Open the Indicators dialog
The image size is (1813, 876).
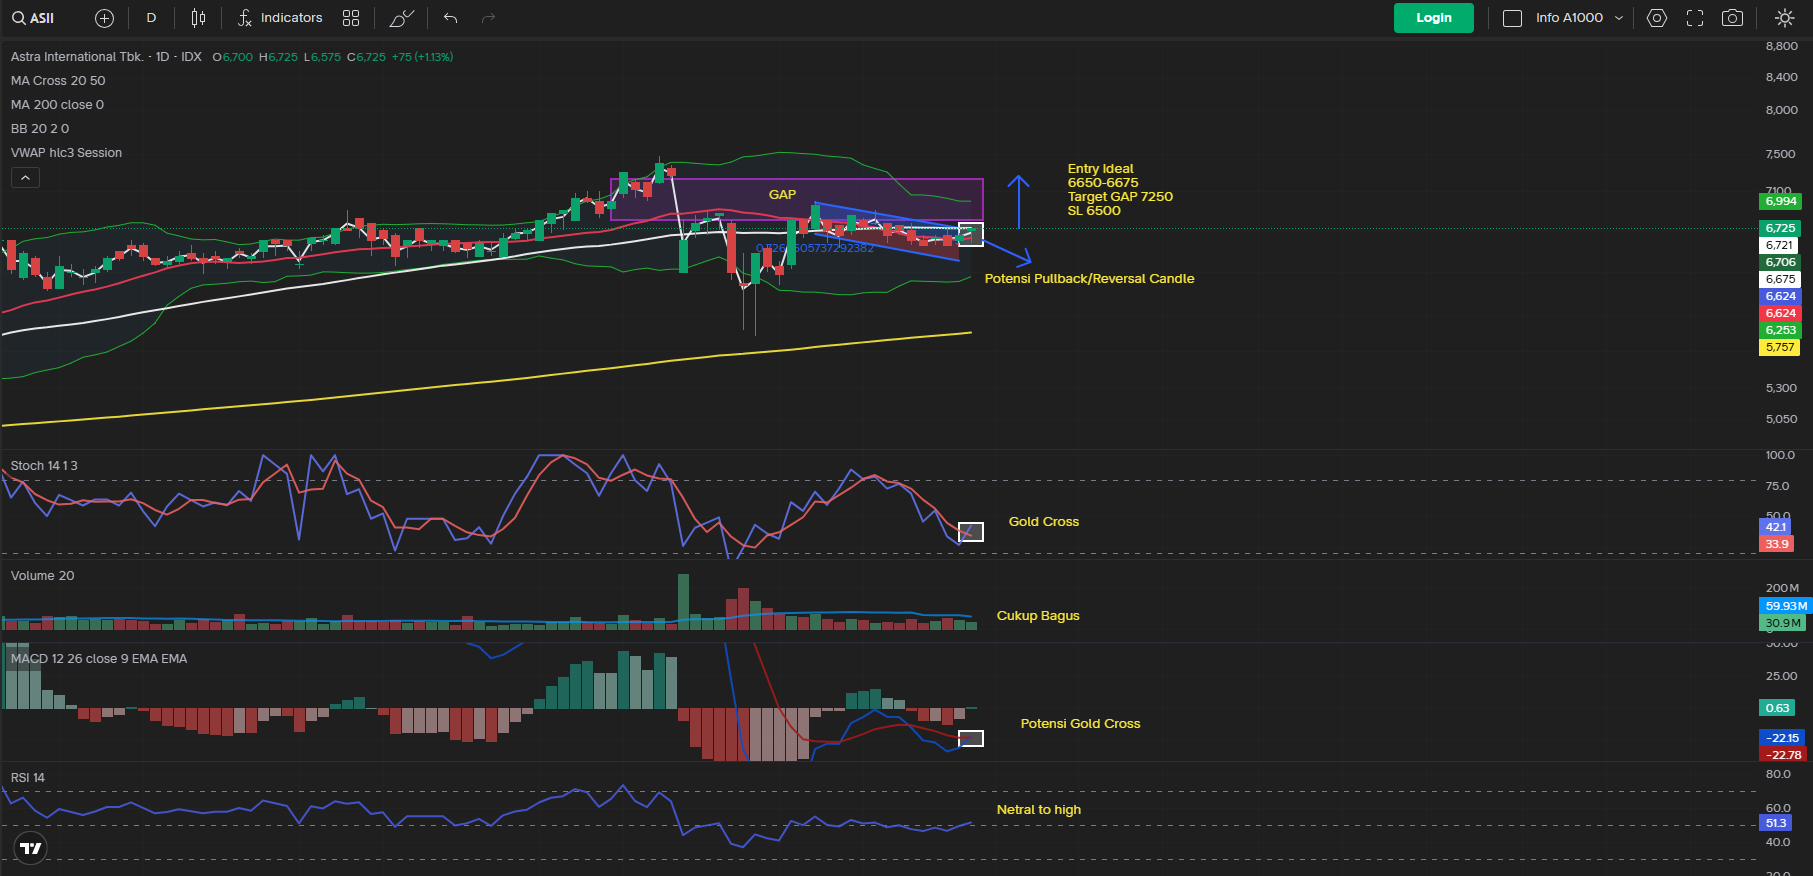click(x=280, y=18)
